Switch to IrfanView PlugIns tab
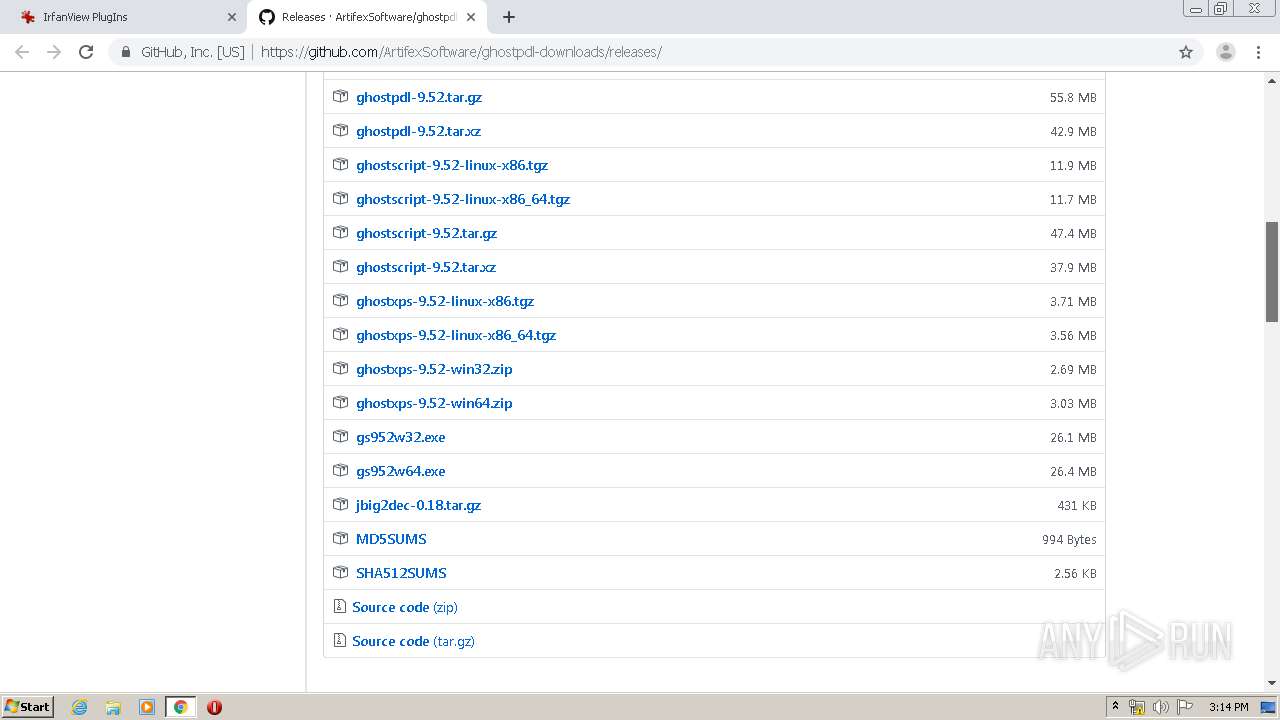The height and width of the screenshot is (720, 1280). coord(123,17)
